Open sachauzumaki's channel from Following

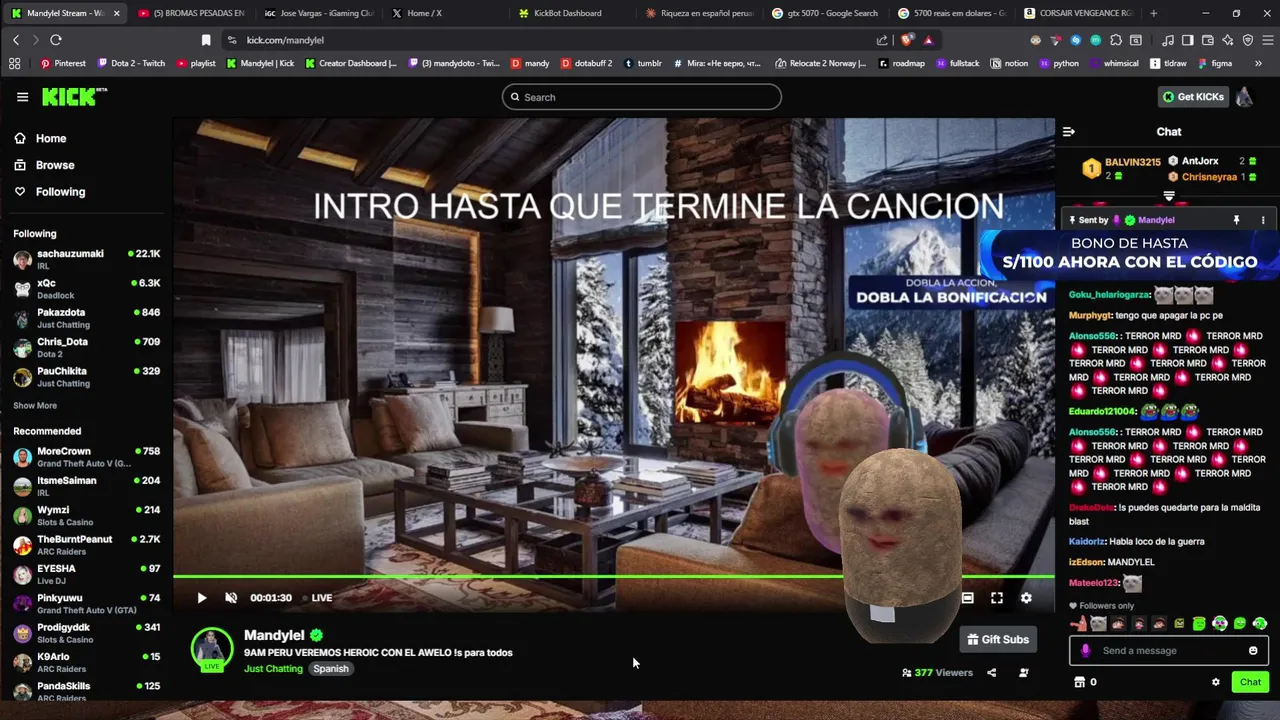(x=86, y=259)
